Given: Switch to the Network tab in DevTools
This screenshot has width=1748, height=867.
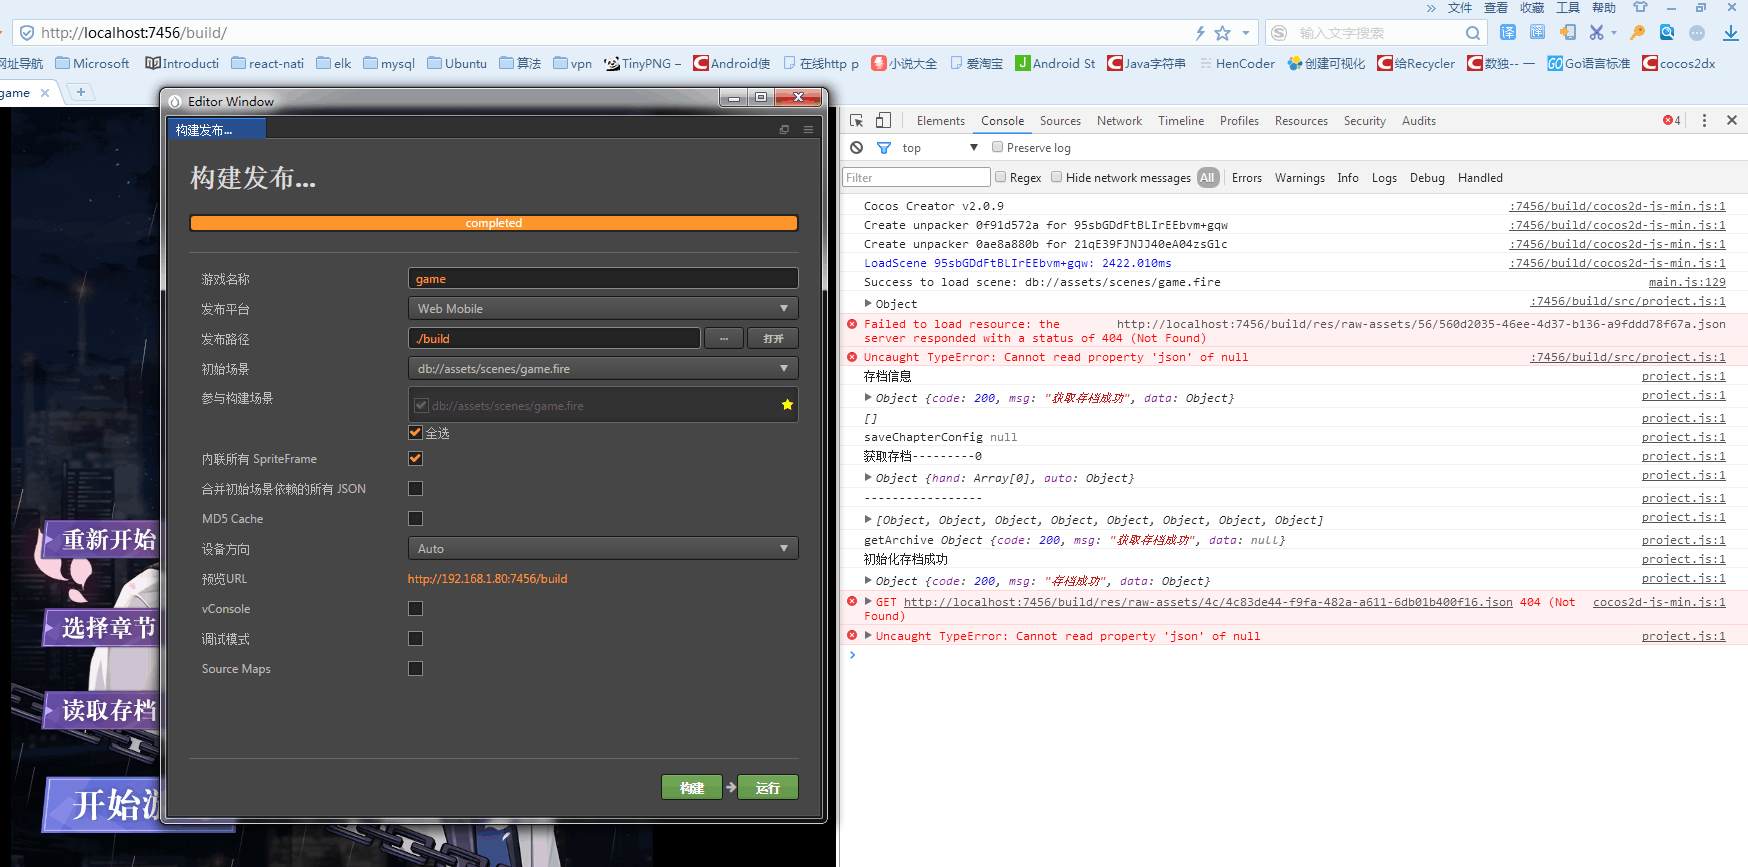Looking at the screenshot, I should [x=1119, y=121].
